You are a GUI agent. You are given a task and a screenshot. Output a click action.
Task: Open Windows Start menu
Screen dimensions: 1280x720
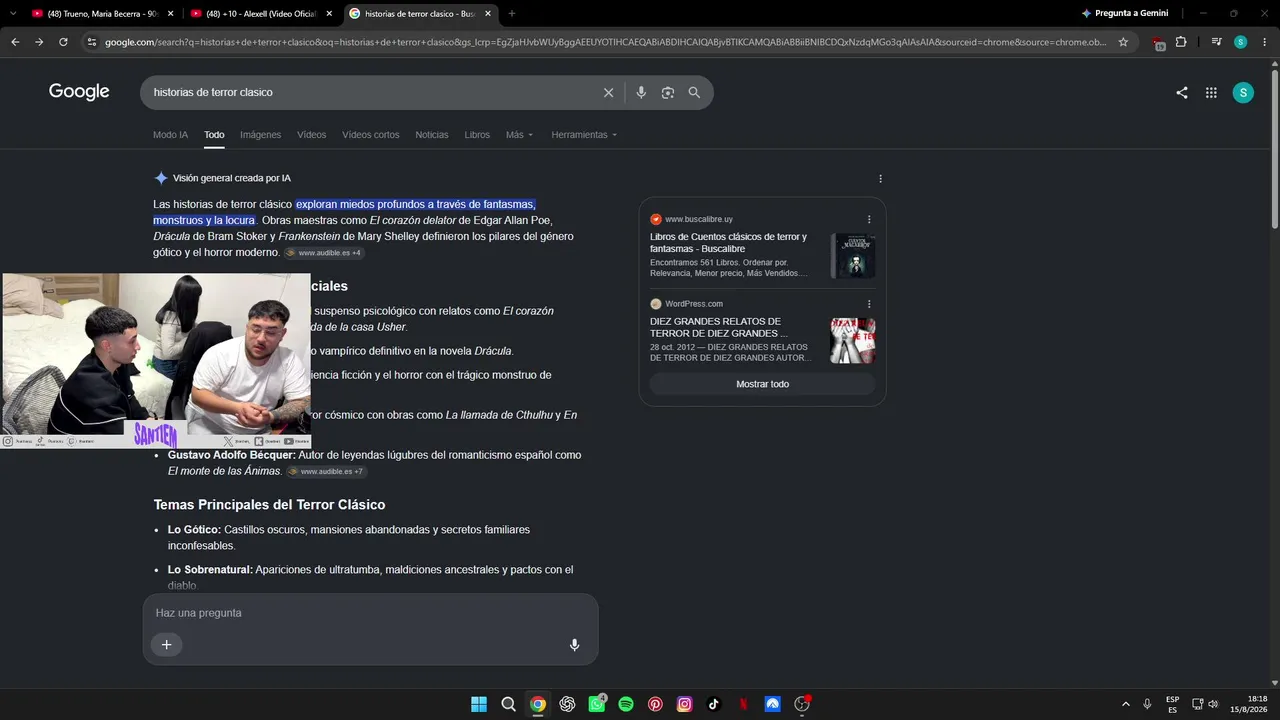(479, 704)
